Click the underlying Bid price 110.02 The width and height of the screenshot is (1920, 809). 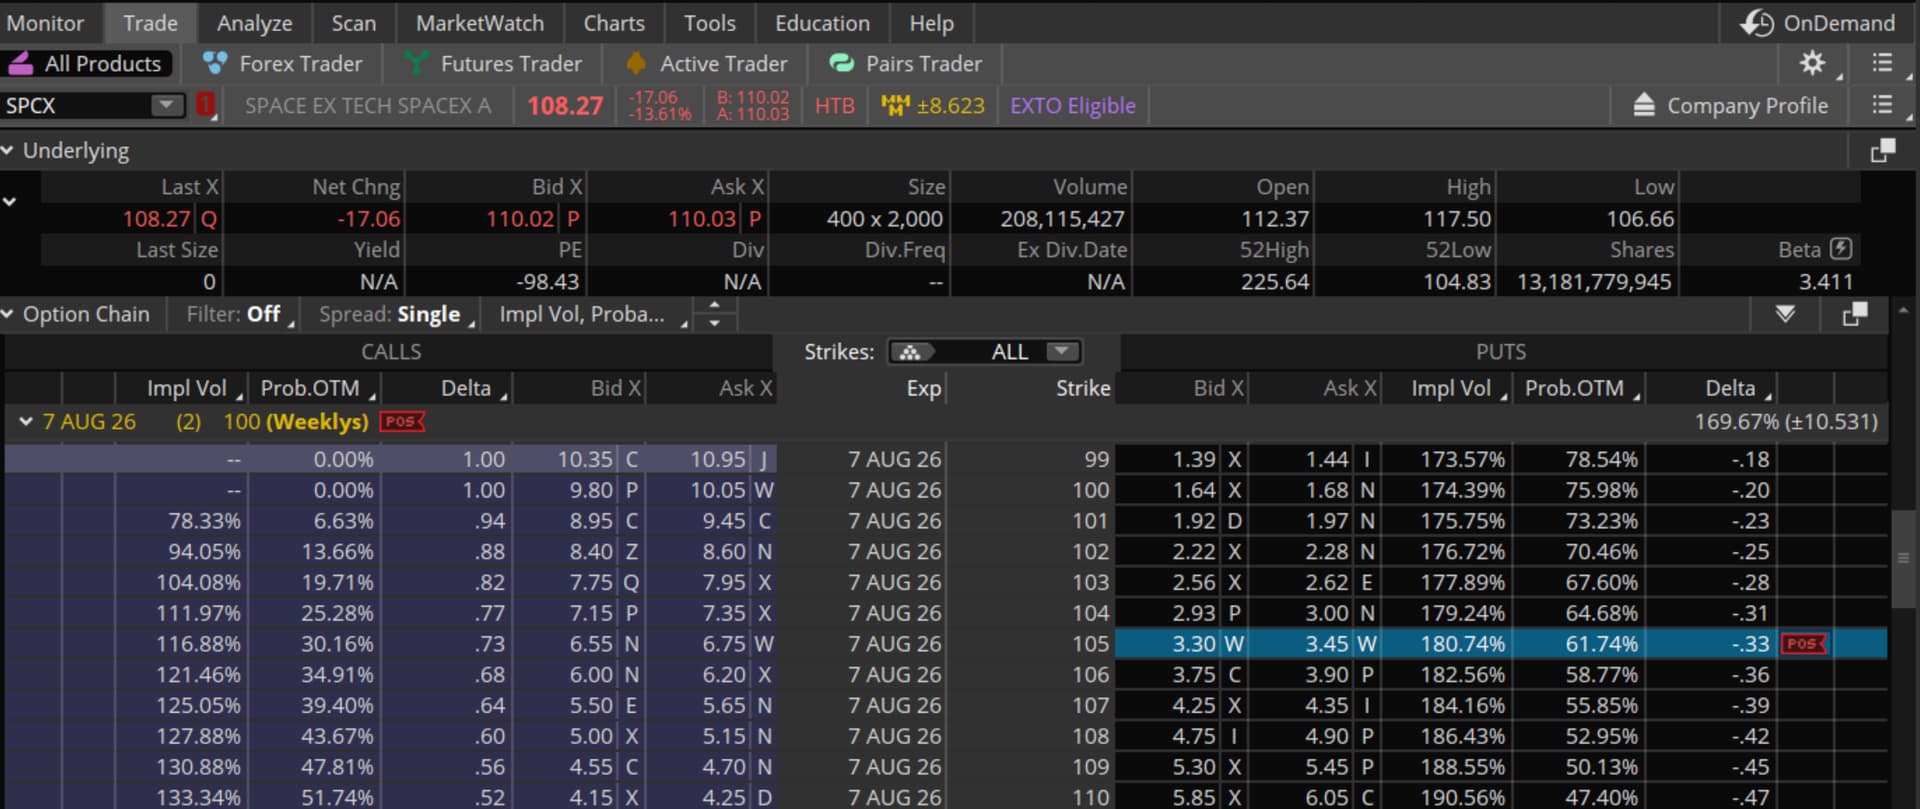(520, 219)
